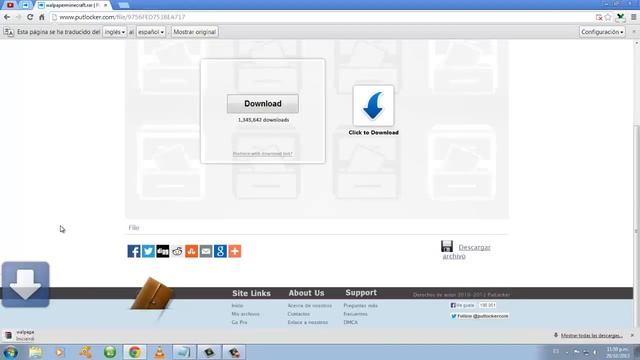Click the Mostrar original button

[x=195, y=32]
